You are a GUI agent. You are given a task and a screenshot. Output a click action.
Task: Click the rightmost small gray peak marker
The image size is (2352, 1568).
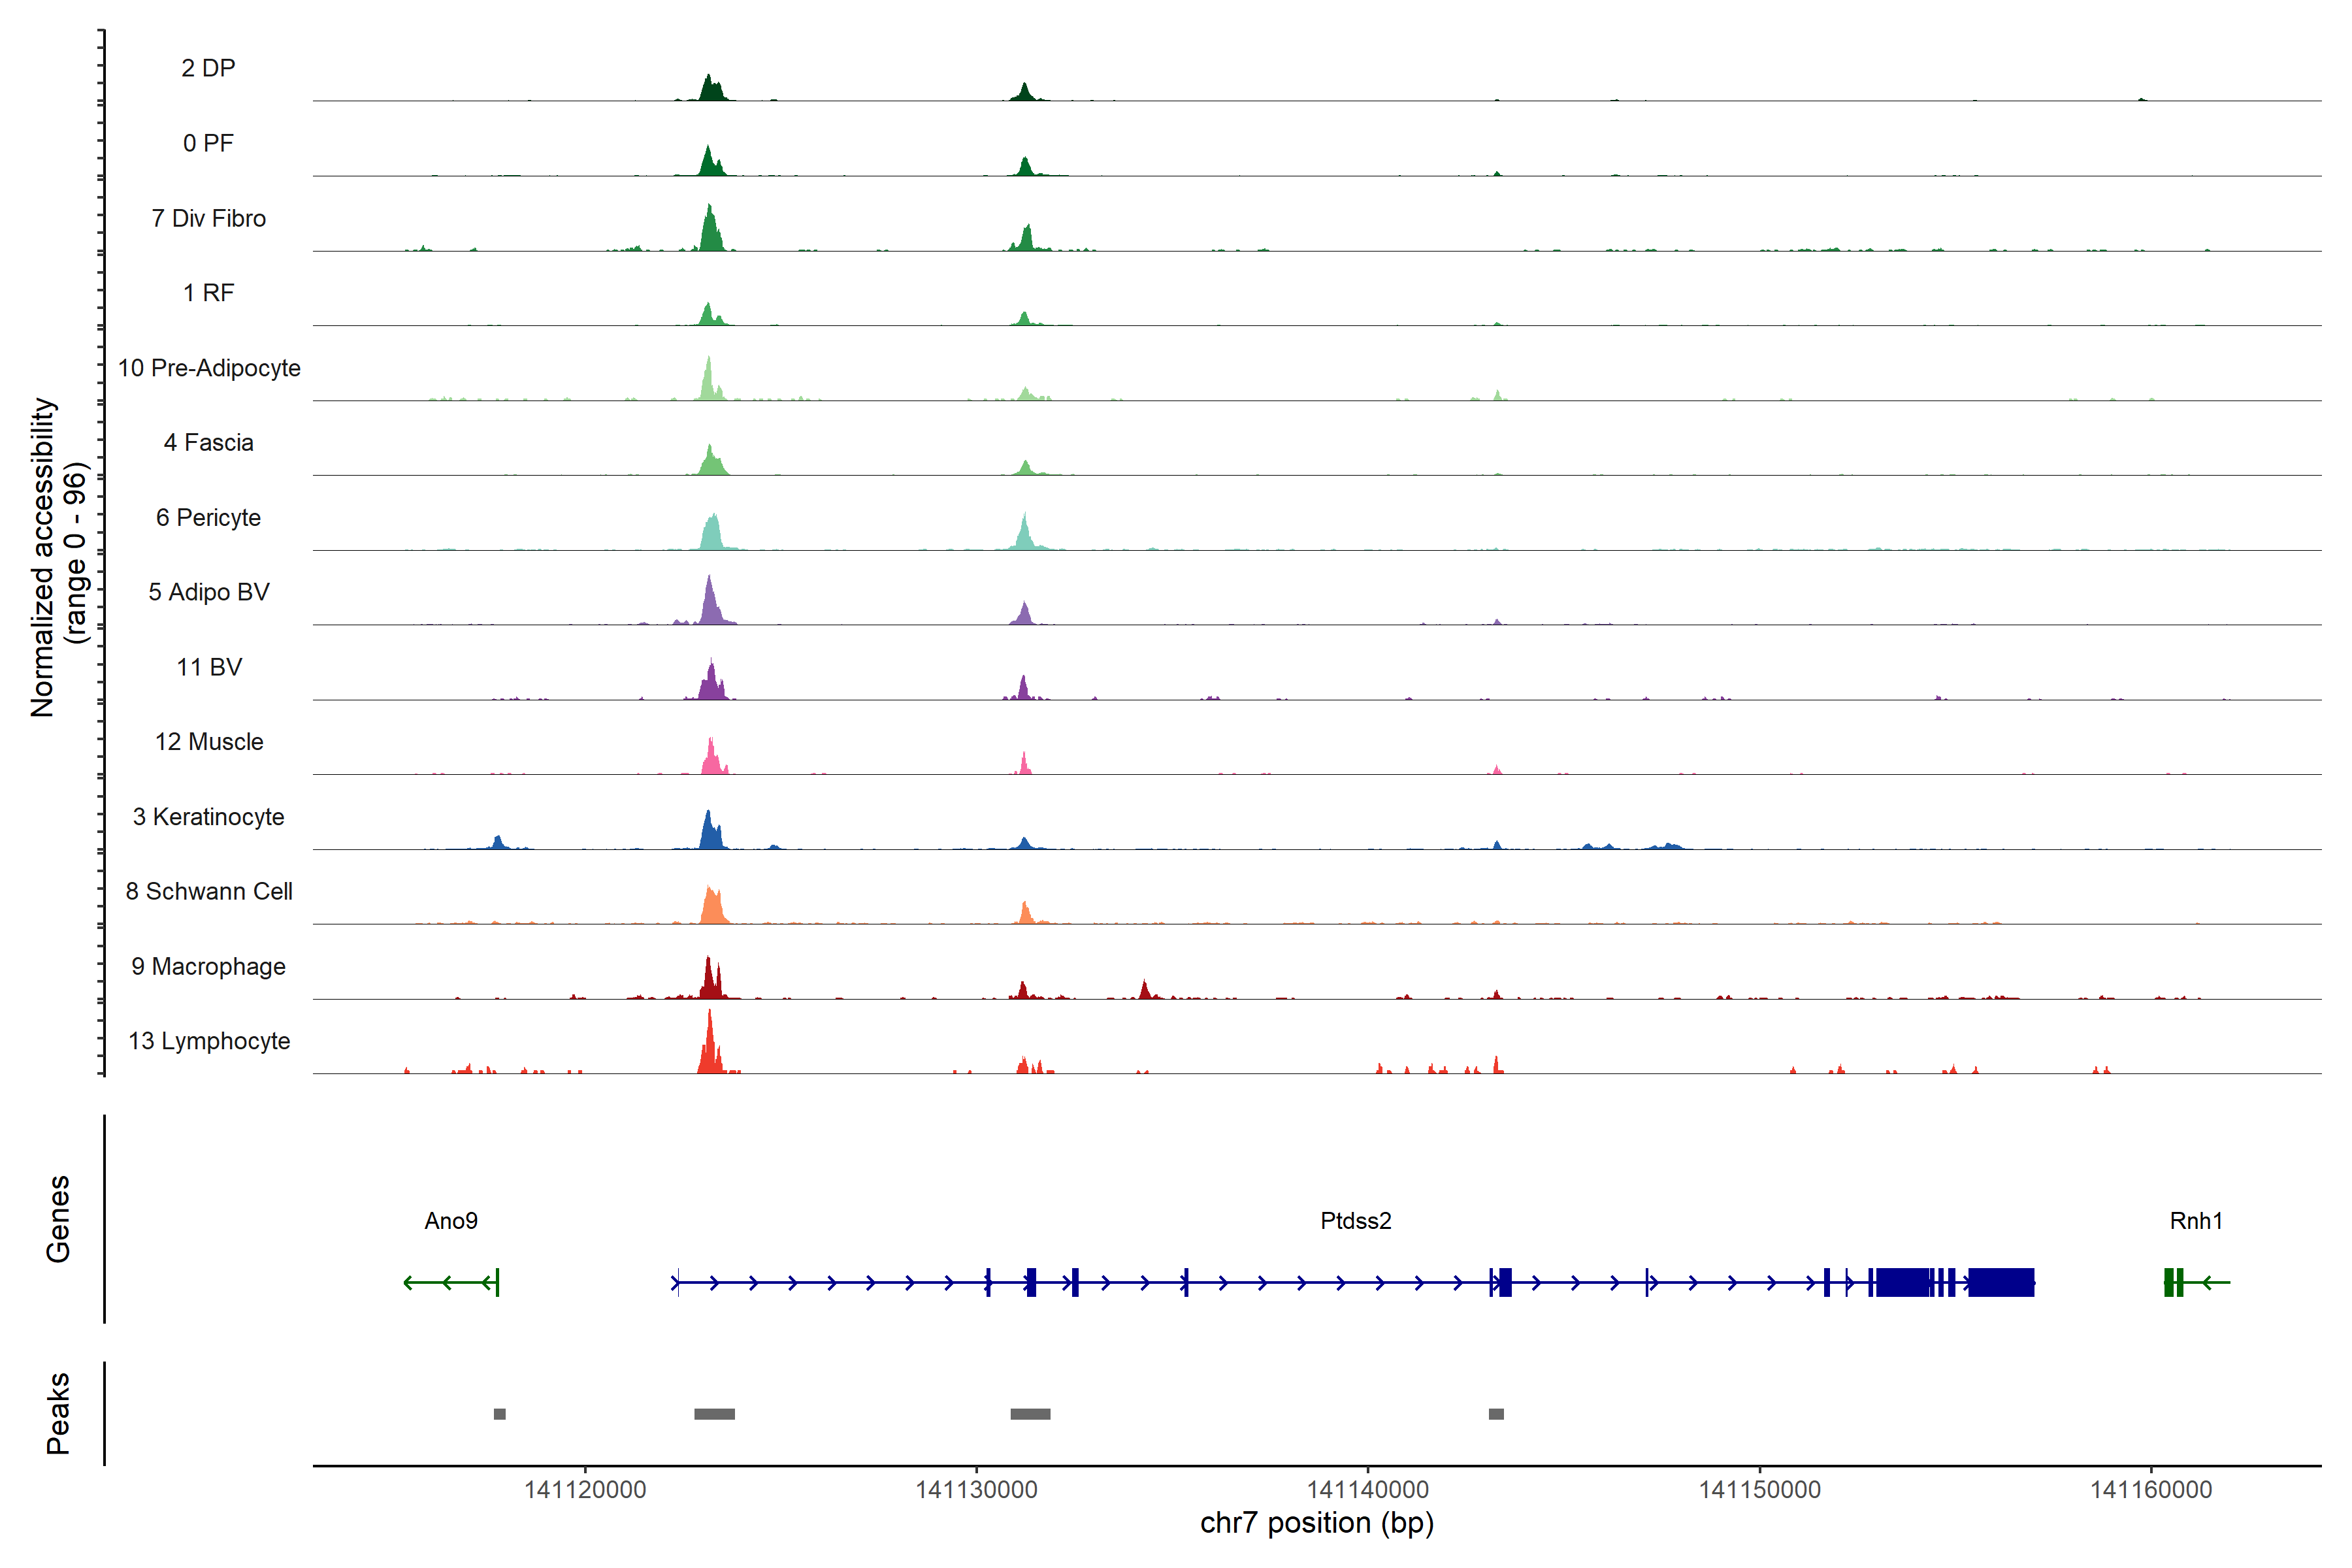(1495, 1413)
